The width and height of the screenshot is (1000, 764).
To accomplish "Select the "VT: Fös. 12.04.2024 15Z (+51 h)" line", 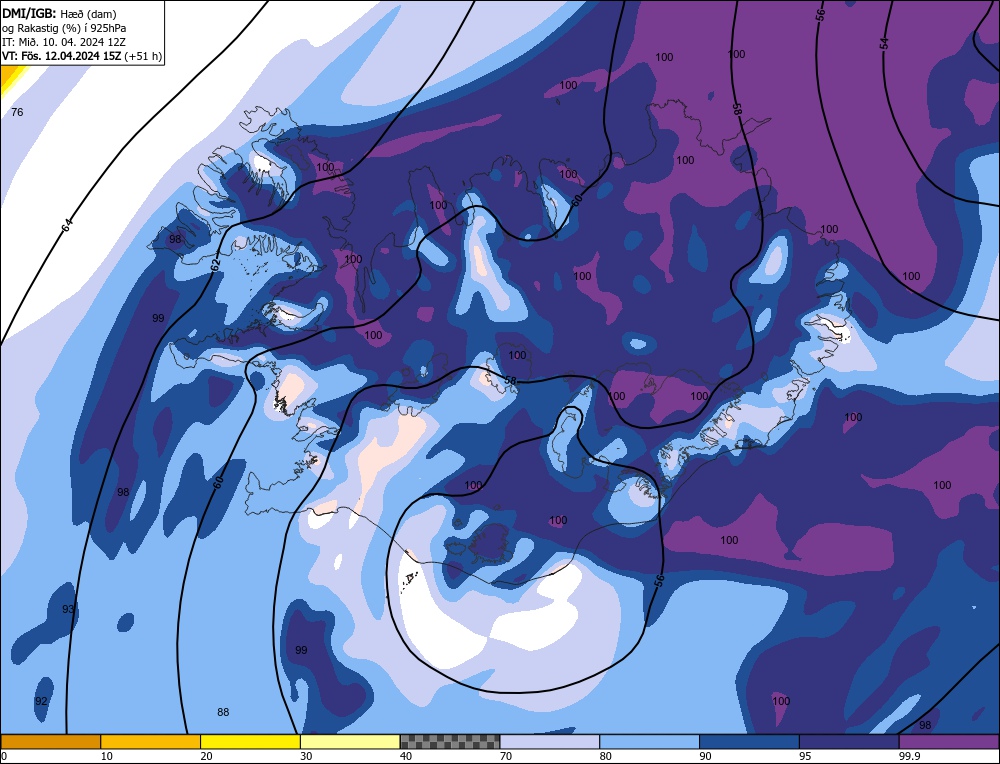I will tap(82, 56).
